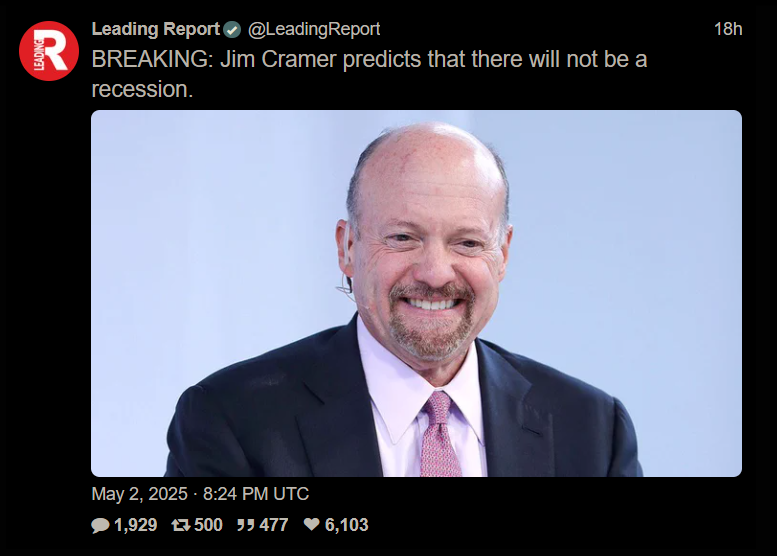Viewport: 777px width, 556px height.
Task: Click the red R logo letter
Action: coord(56,50)
